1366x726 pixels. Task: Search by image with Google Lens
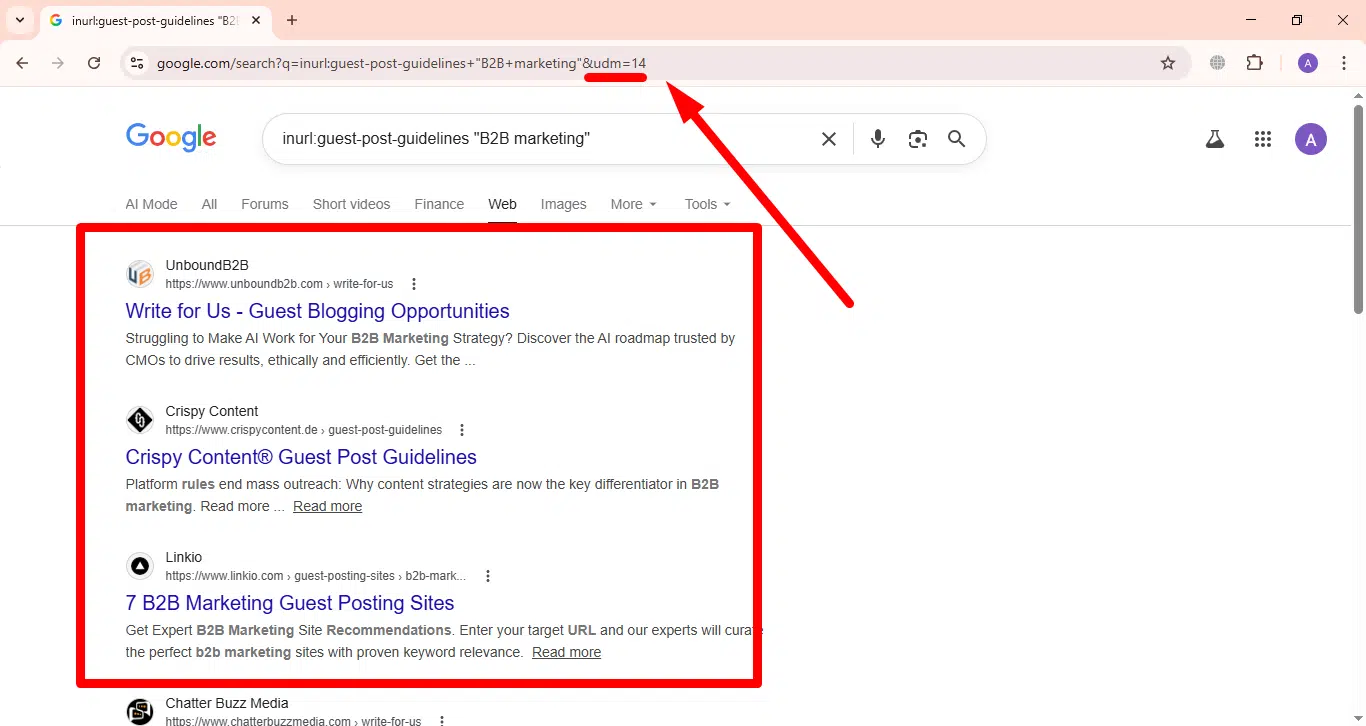918,139
